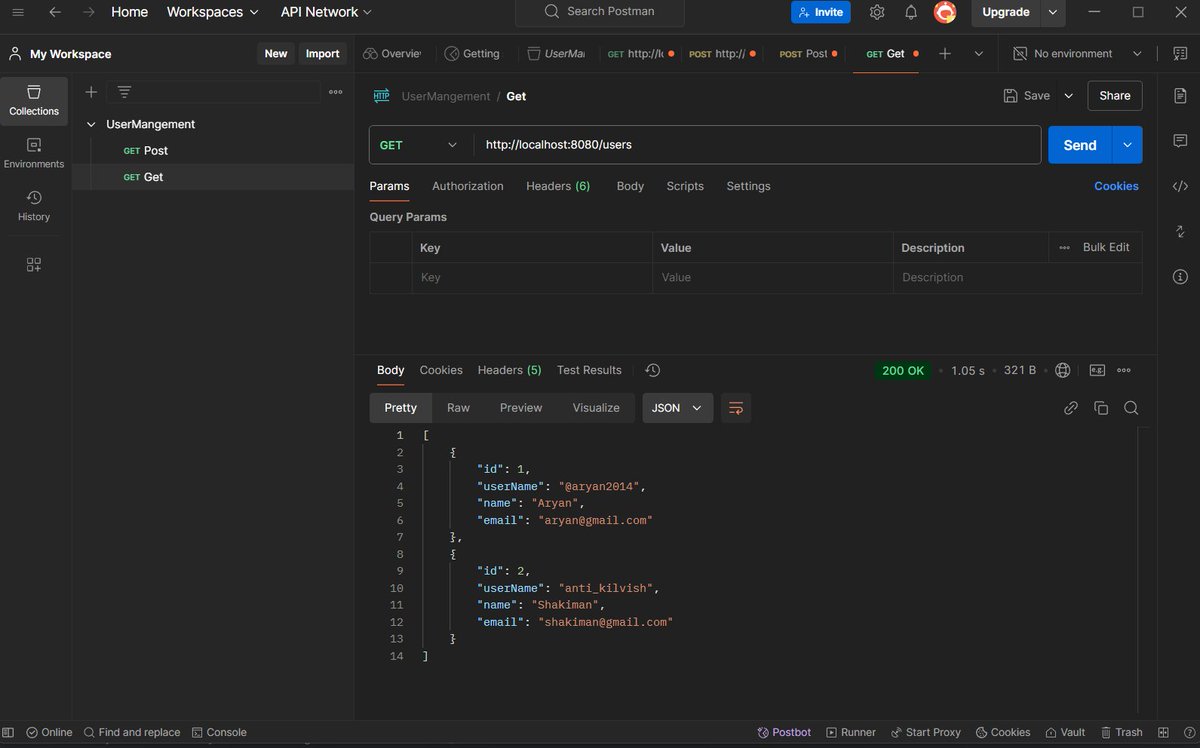Open the No environment selector
The height and width of the screenshot is (748, 1200).
pyautogui.click(x=1078, y=54)
